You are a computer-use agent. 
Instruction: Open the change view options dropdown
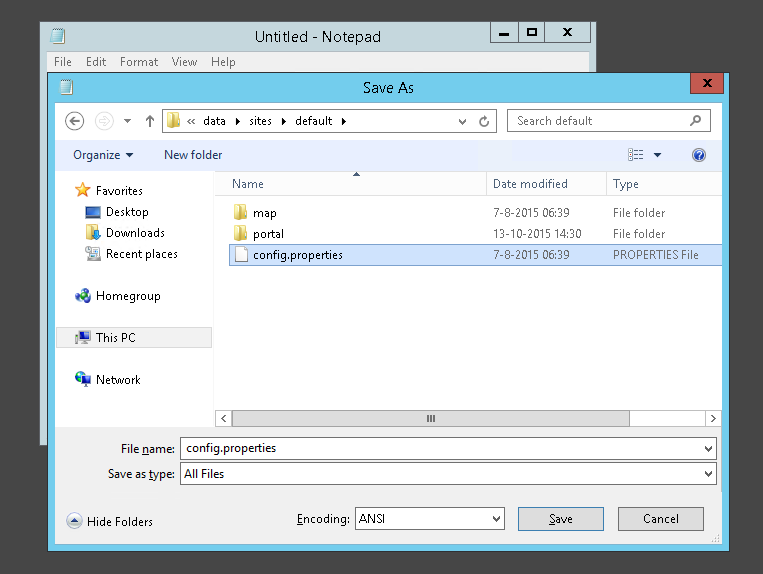657,155
